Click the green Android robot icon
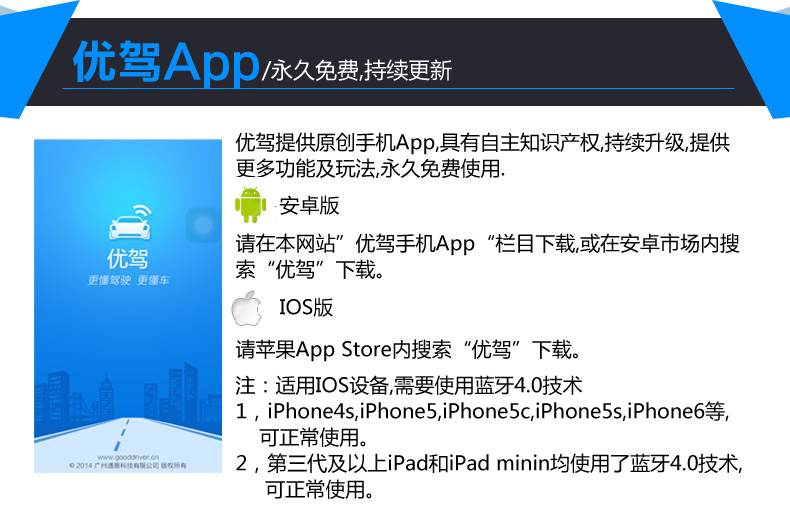Viewport: 790px width, 511px height. (250, 205)
